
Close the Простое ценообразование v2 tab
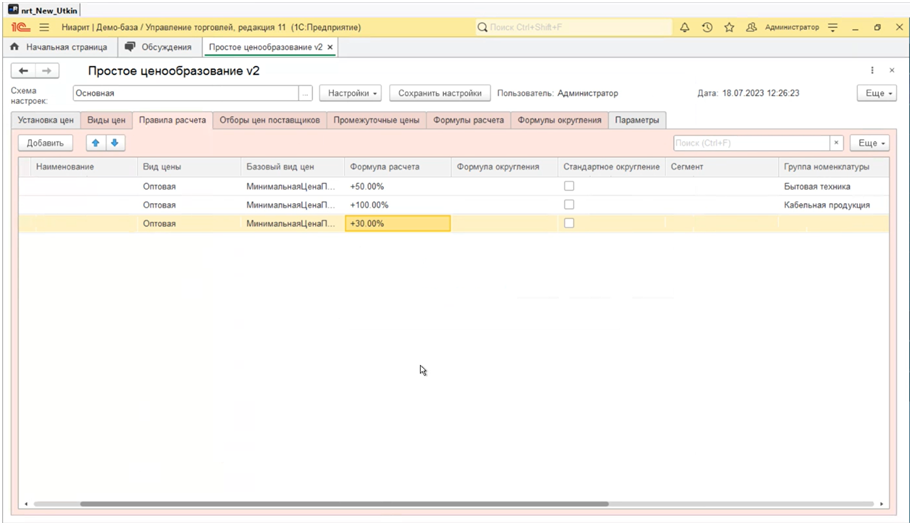pyautogui.click(x=330, y=47)
